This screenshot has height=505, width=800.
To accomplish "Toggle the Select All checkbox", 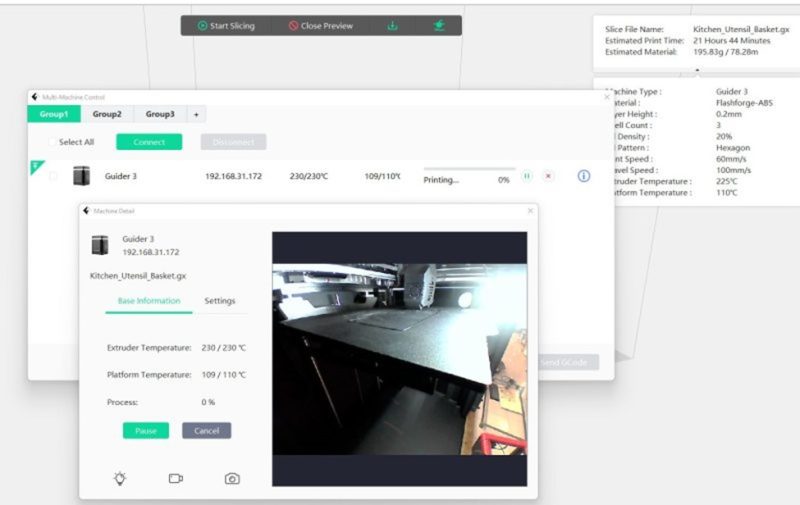I will tap(53, 142).
